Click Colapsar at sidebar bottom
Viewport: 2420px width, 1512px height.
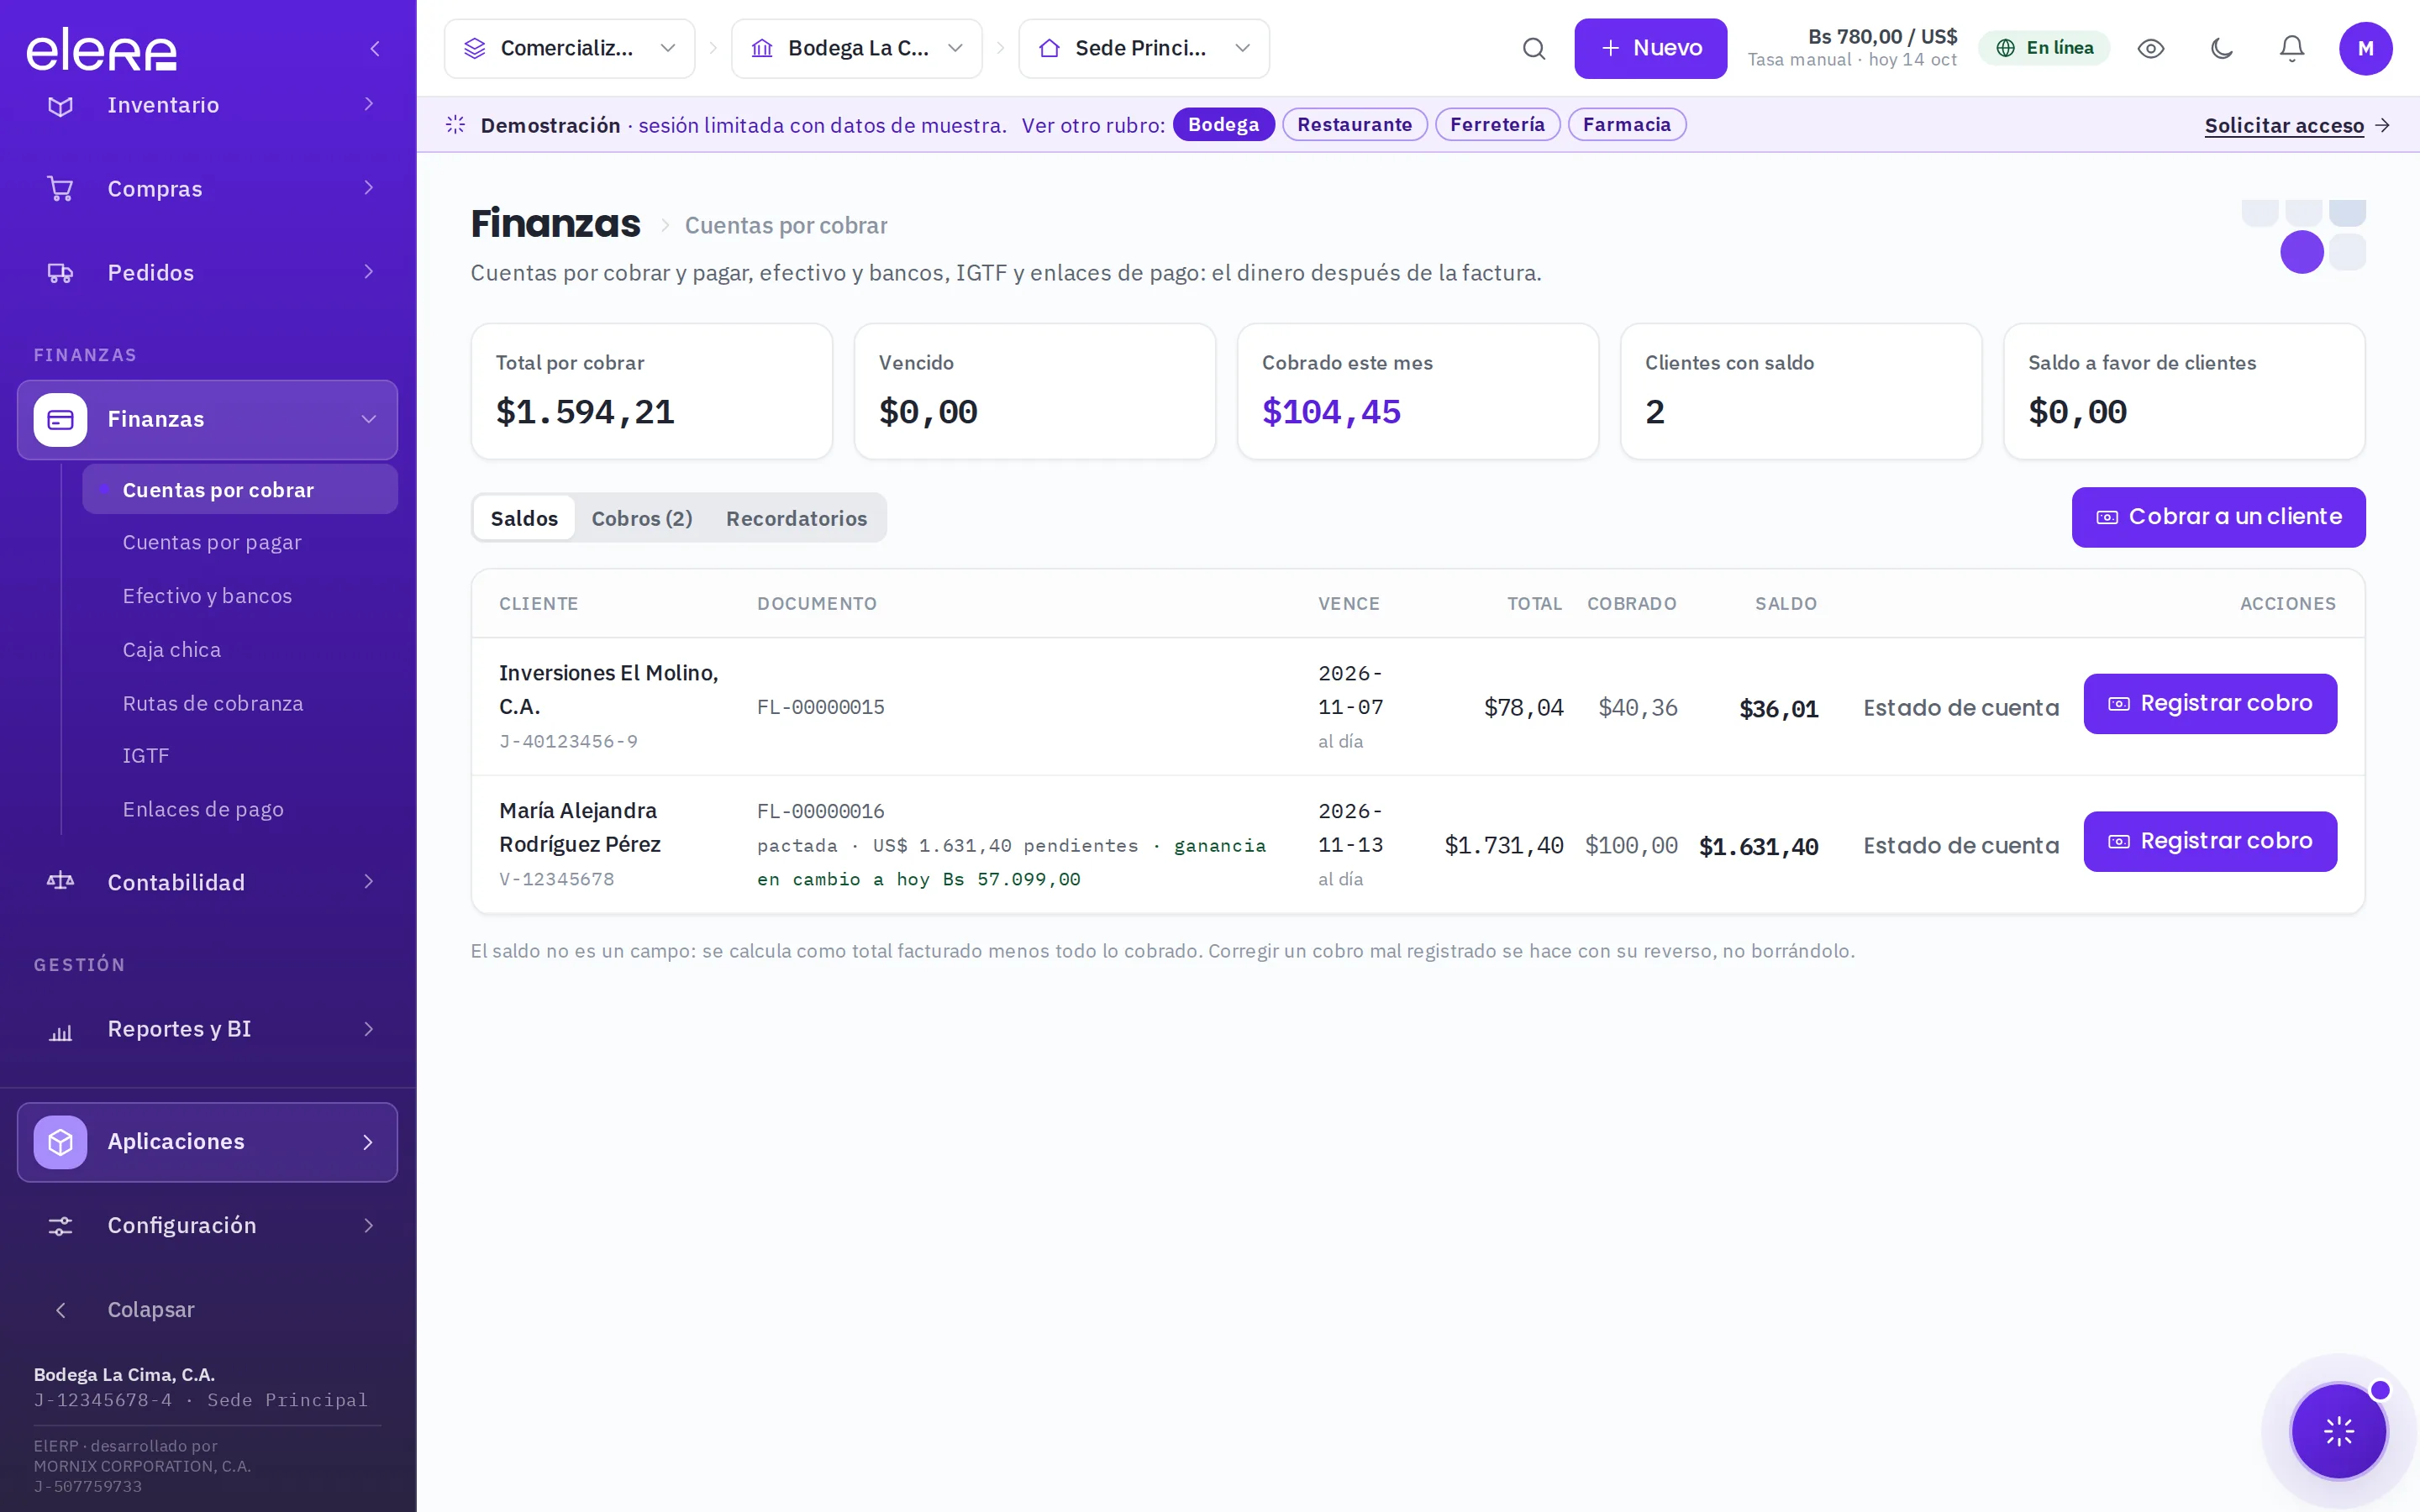[x=150, y=1310]
